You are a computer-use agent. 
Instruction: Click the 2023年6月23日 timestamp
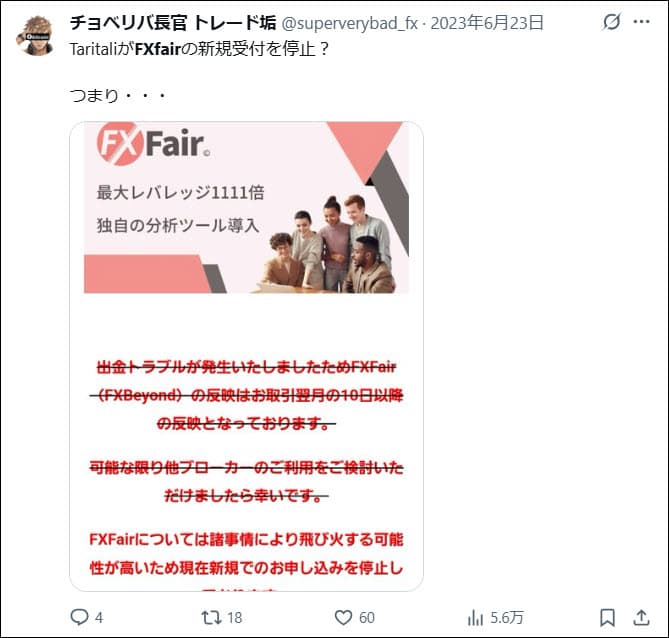tap(487, 23)
